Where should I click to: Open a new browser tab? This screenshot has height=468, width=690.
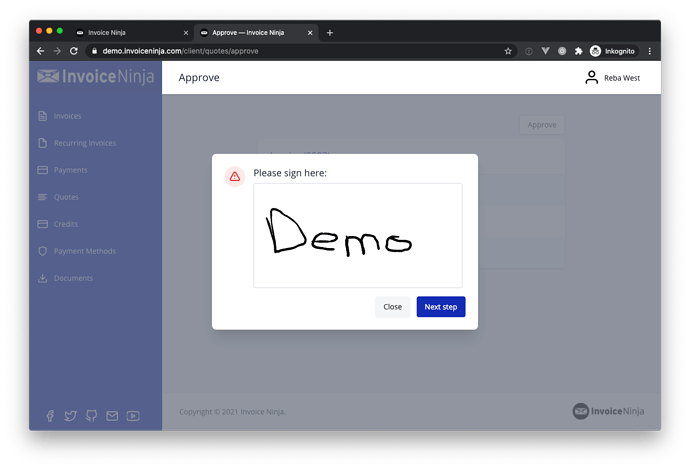coord(330,33)
